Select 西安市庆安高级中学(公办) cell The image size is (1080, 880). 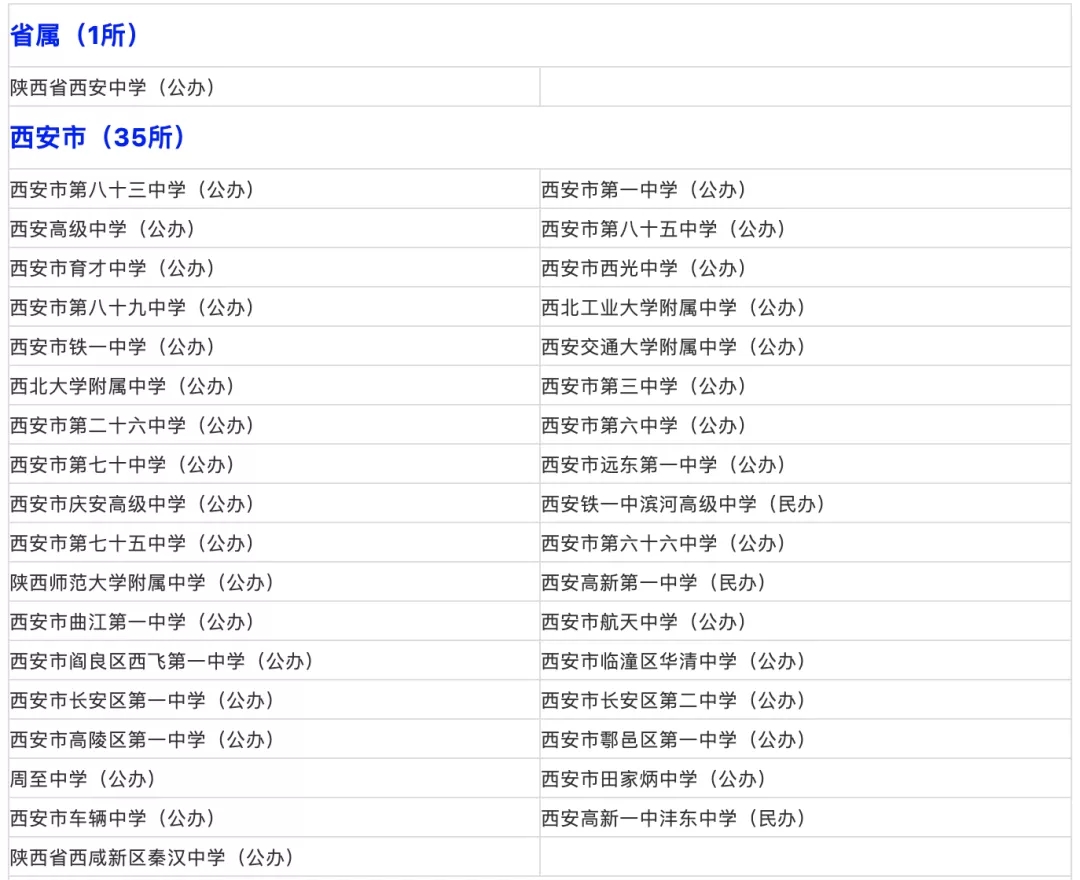[274, 503]
